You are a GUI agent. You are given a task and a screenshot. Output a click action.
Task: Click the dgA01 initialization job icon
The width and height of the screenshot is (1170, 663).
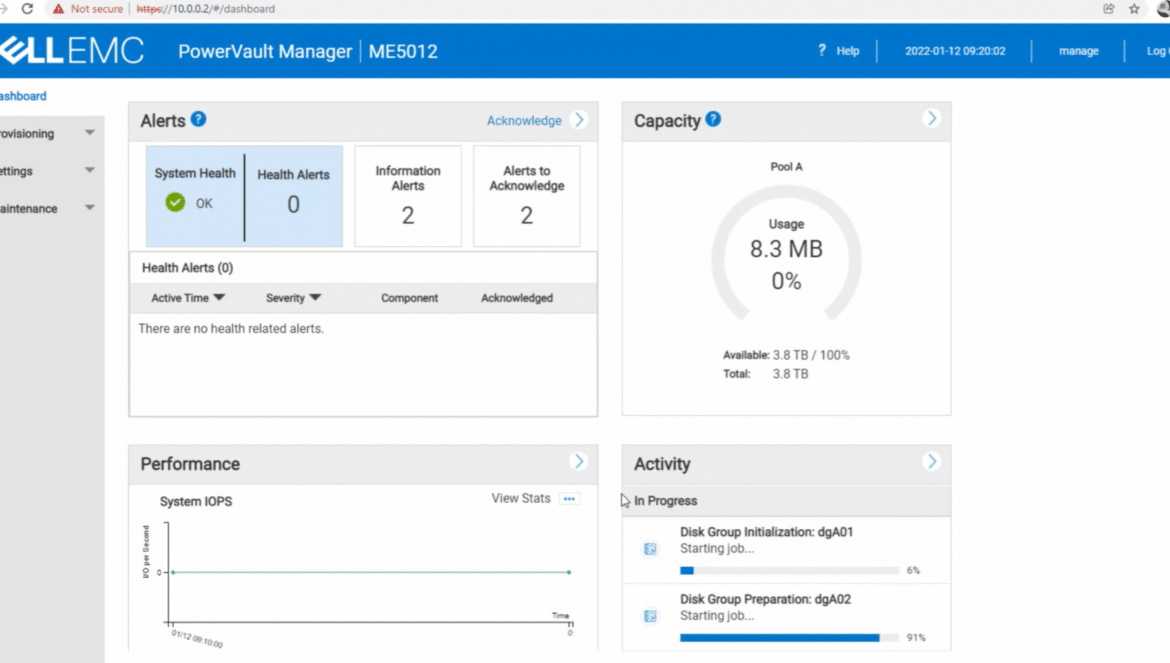[650, 549]
